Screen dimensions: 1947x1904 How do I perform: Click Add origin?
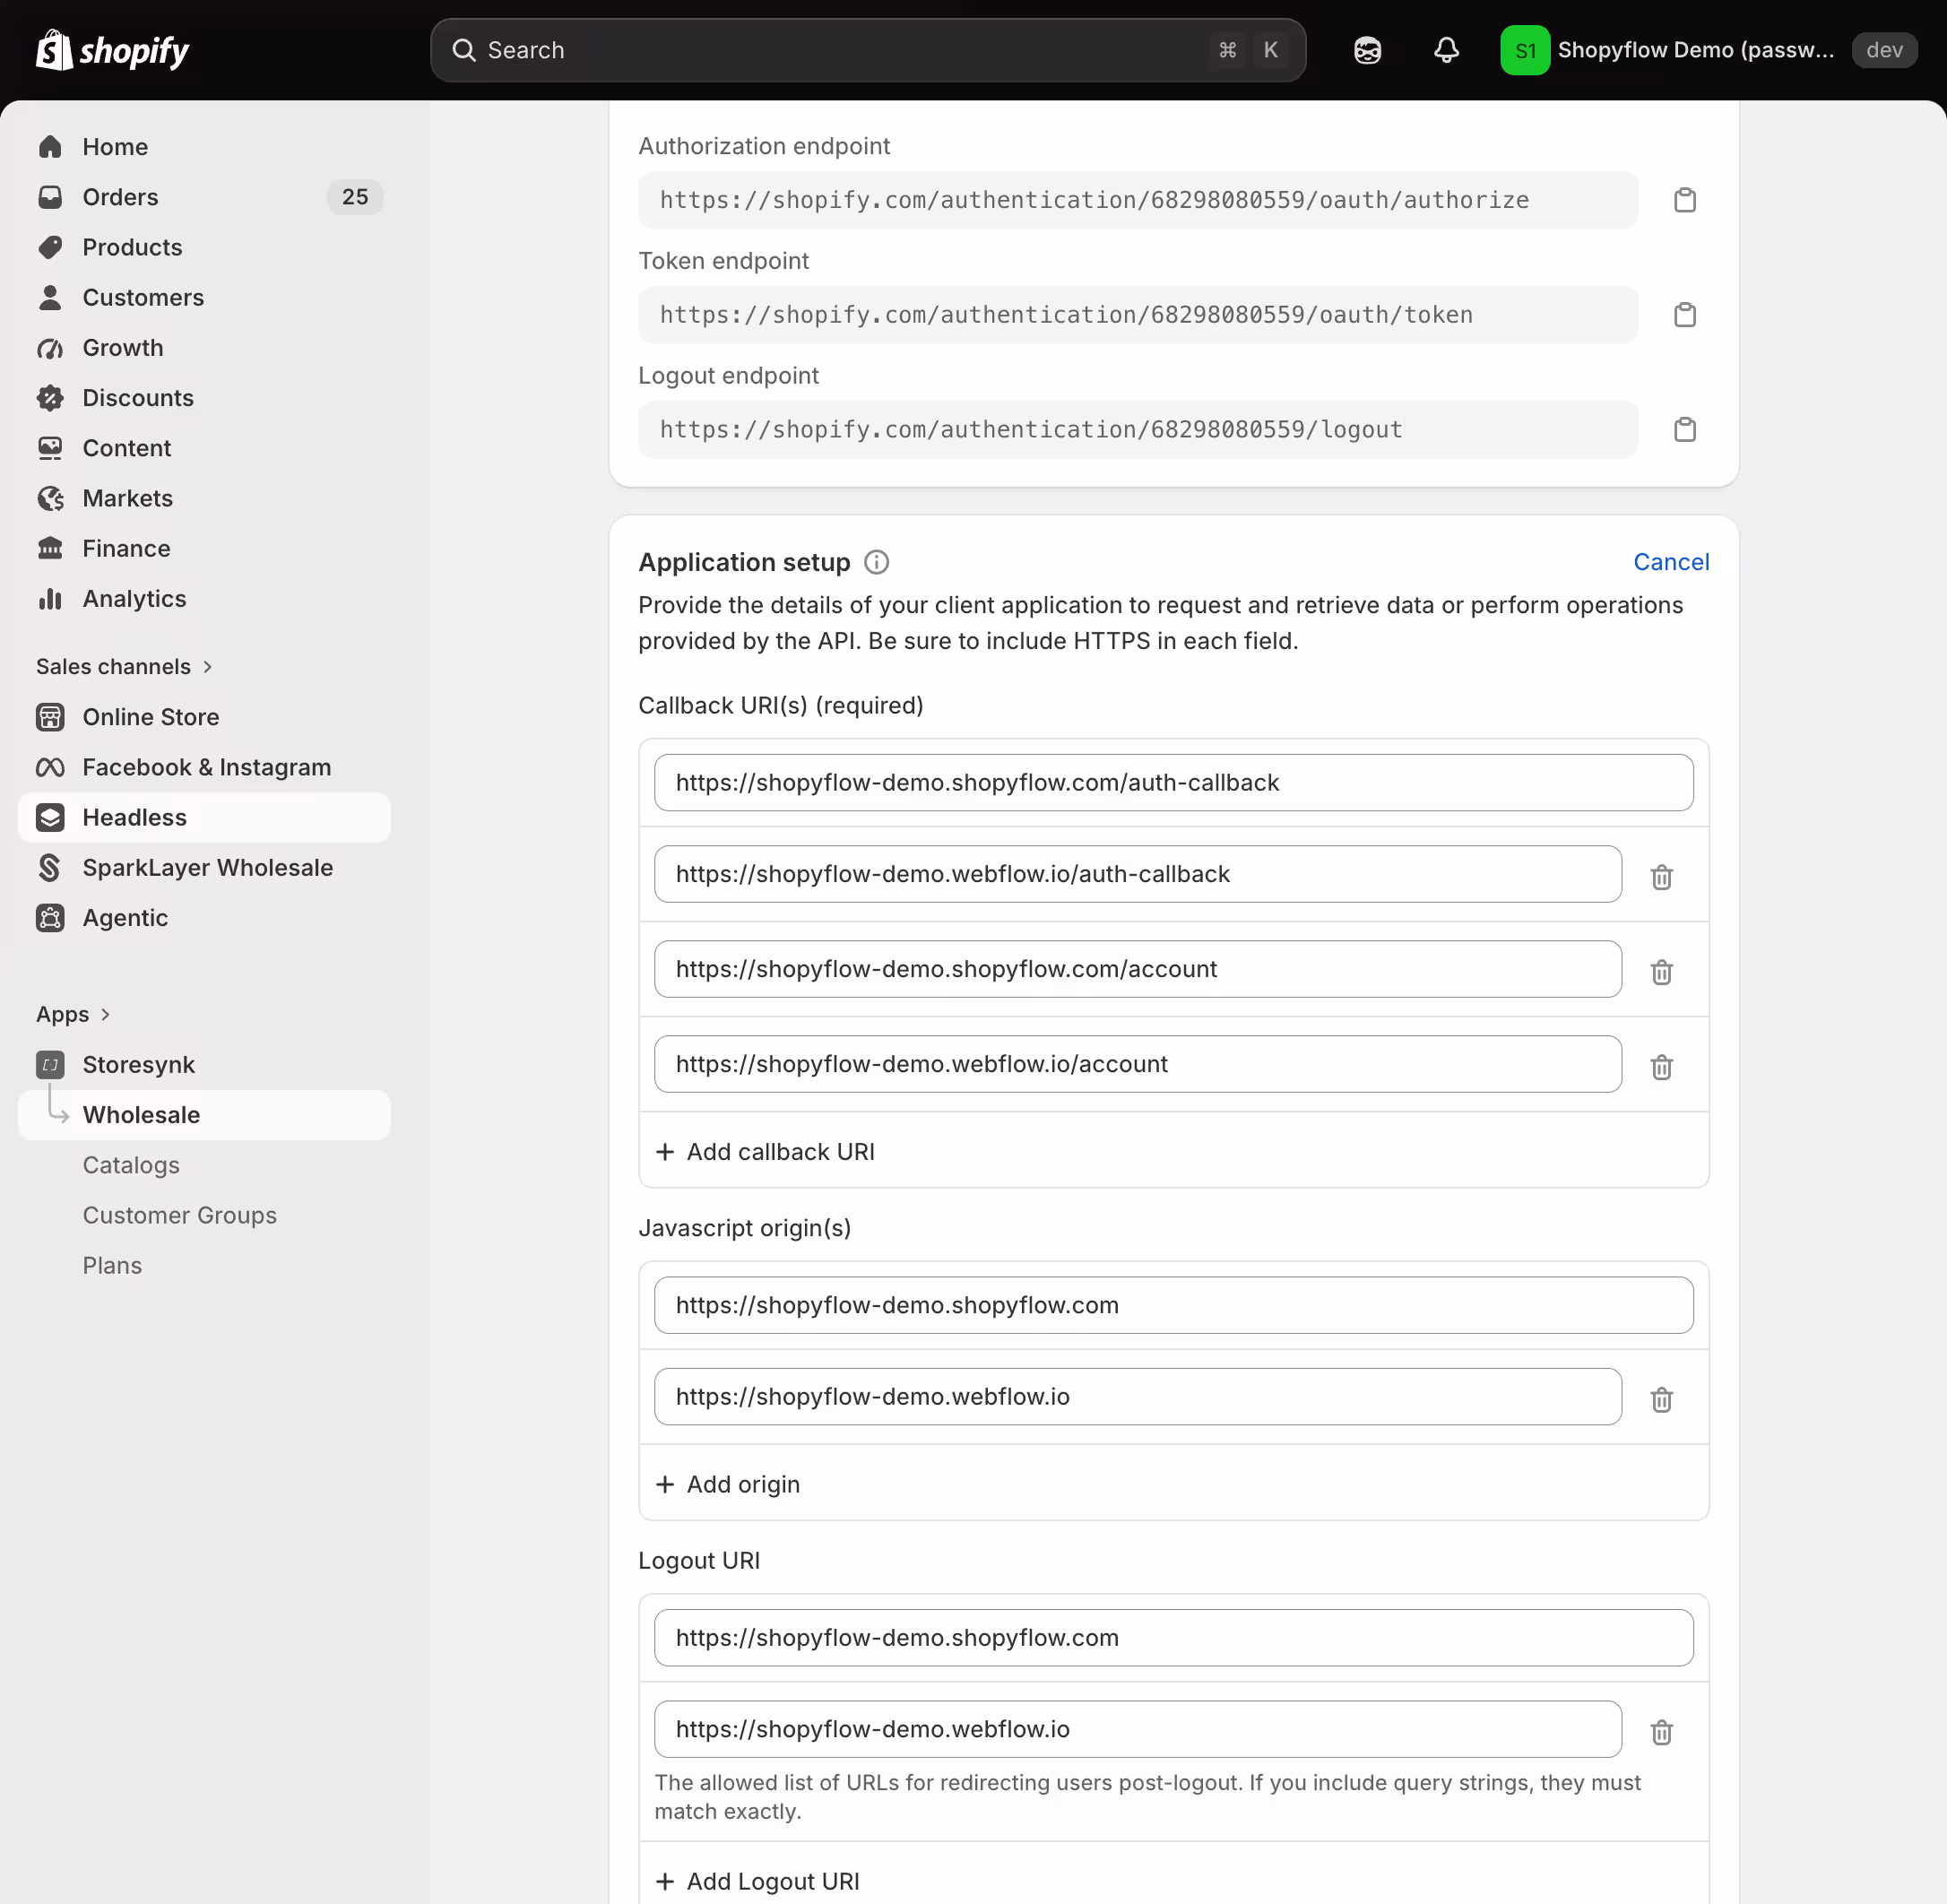(x=728, y=1485)
